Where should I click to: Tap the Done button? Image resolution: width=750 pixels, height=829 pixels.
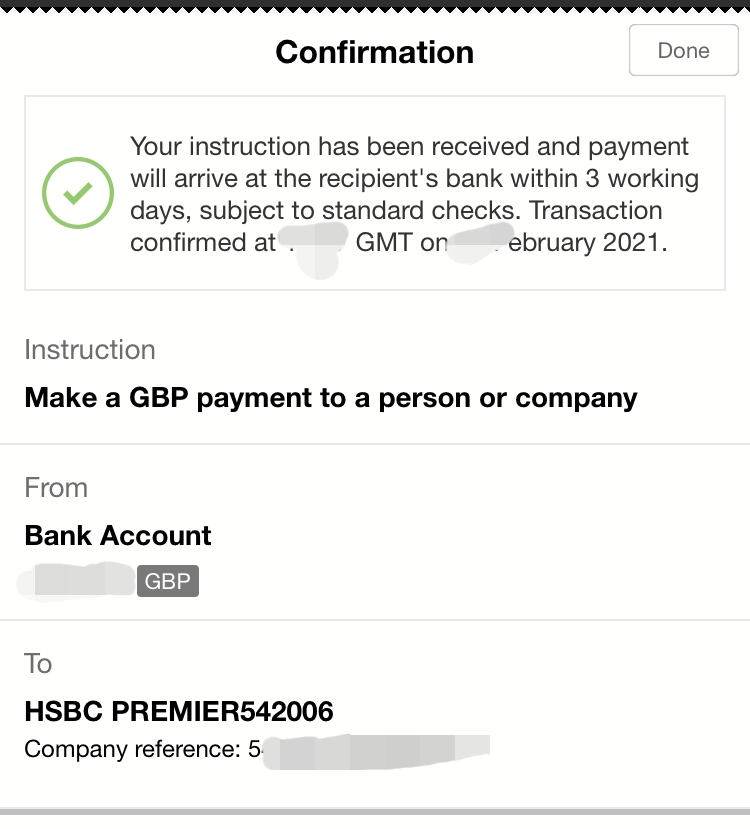click(683, 51)
